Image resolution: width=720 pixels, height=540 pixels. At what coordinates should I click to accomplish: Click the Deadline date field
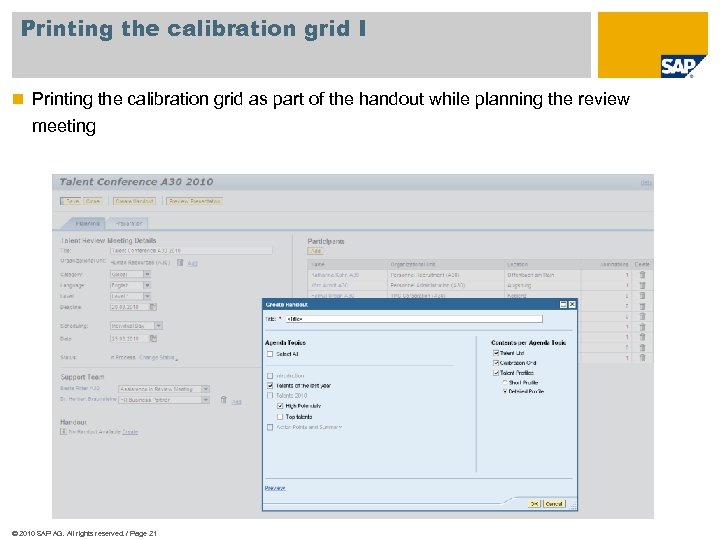129,307
